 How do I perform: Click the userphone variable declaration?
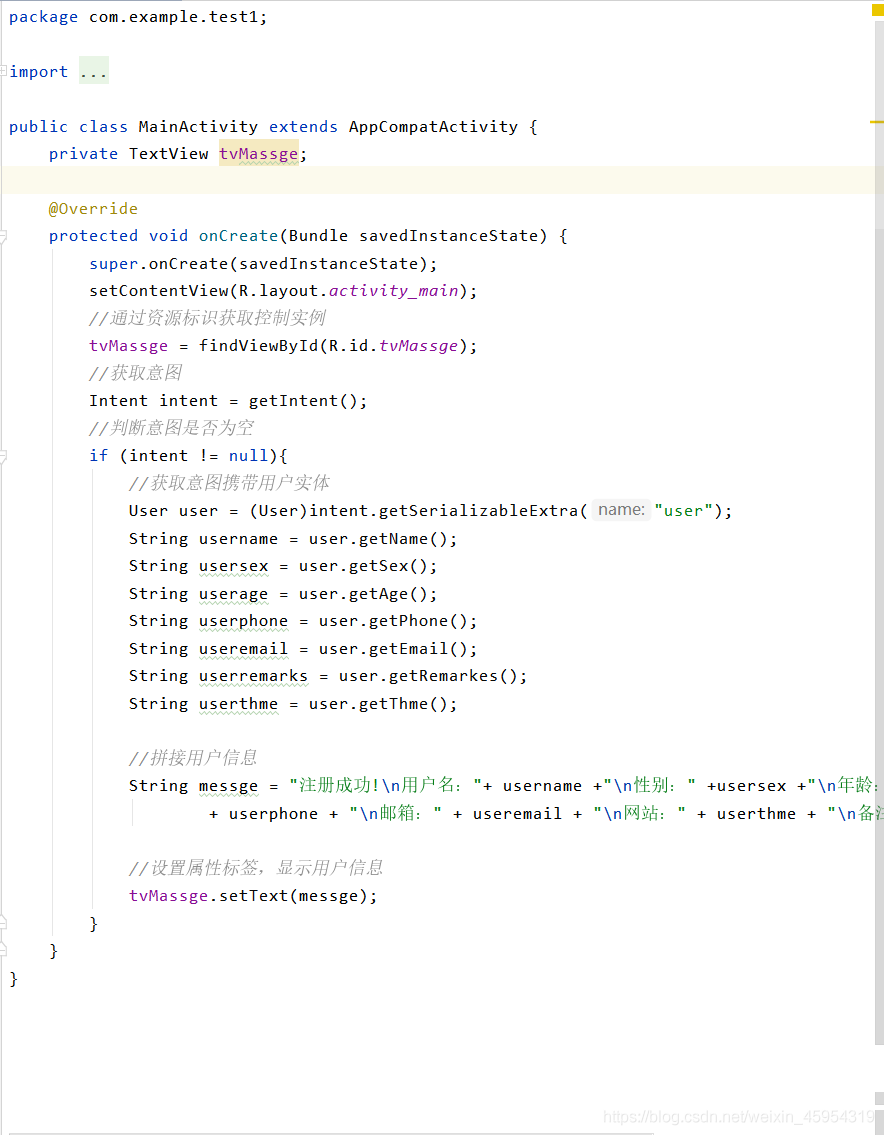click(243, 621)
